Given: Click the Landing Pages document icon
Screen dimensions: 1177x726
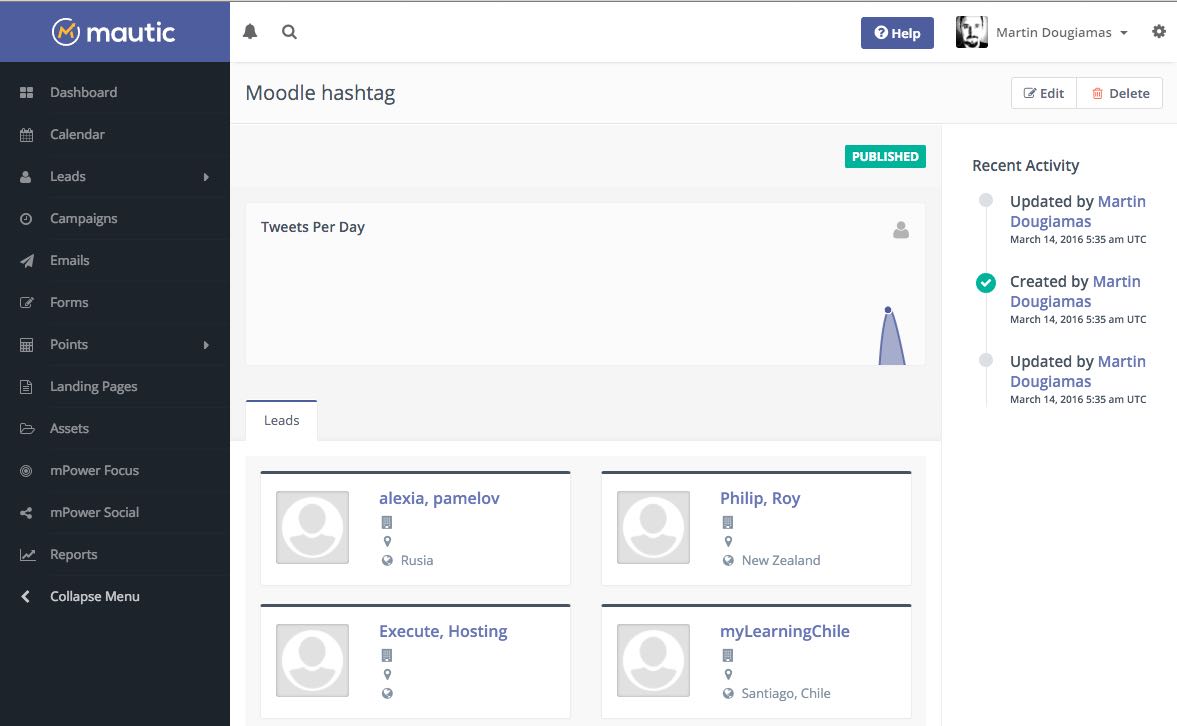Looking at the screenshot, I should point(26,387).
